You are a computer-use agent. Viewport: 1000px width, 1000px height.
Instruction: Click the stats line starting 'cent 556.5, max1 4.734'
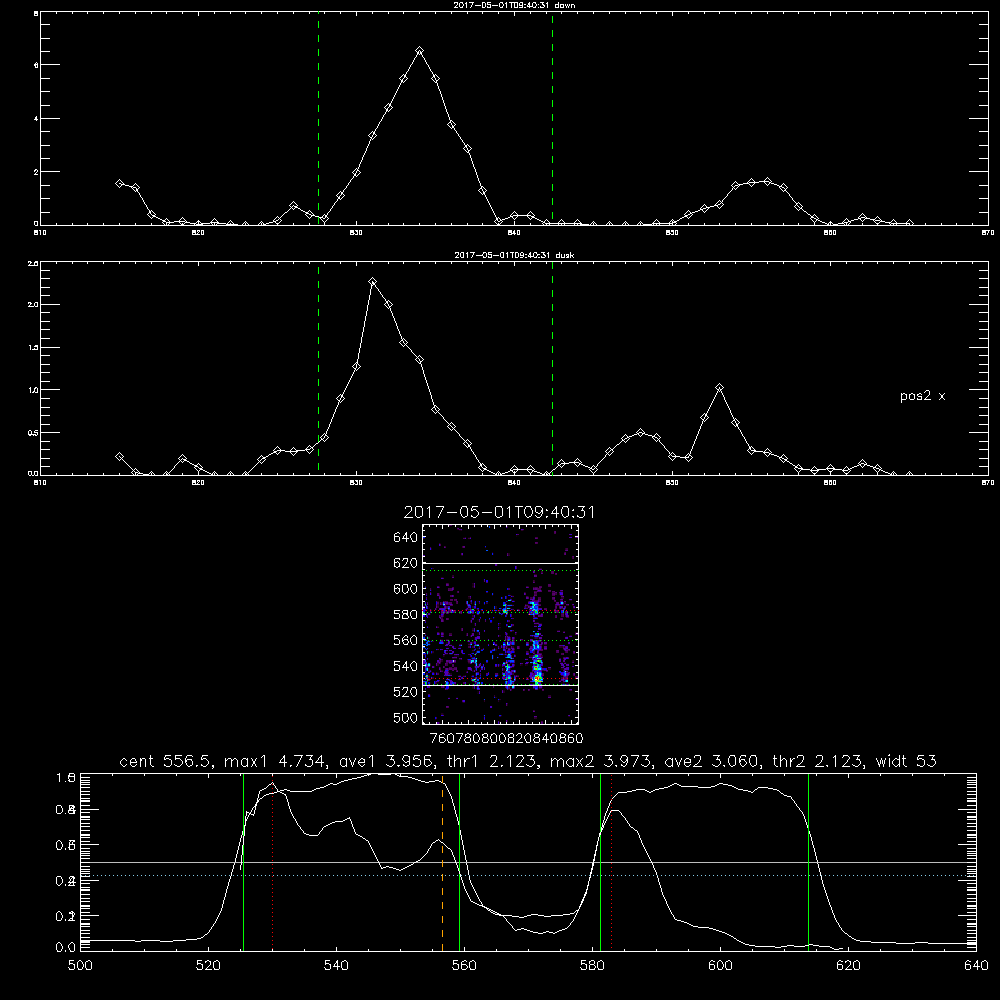[528, 761]
